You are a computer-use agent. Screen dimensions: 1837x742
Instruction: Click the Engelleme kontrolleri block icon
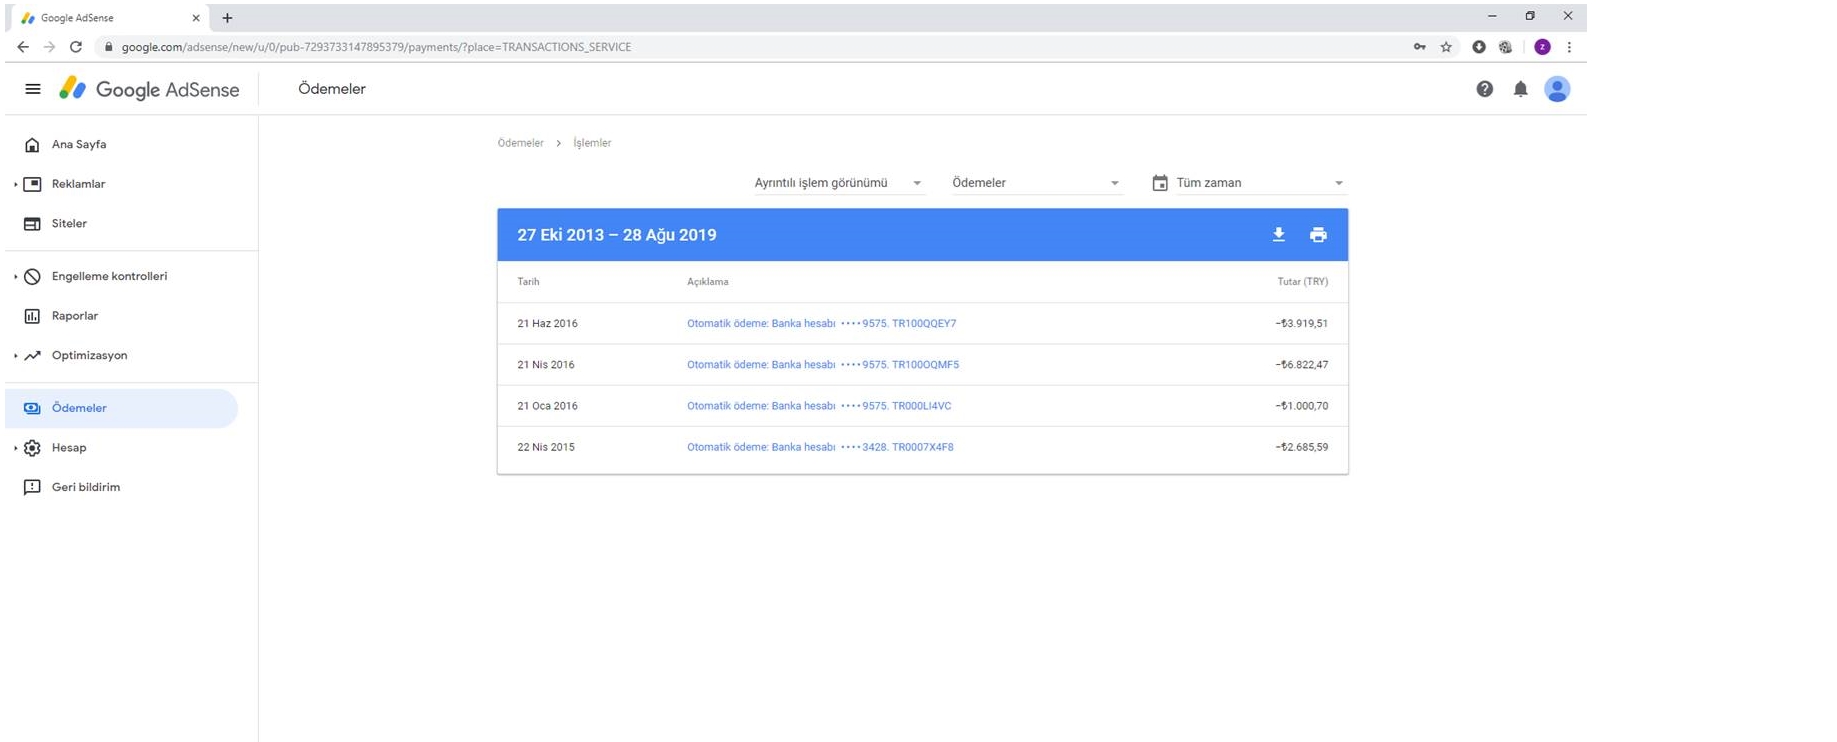[x=32, y=277]
